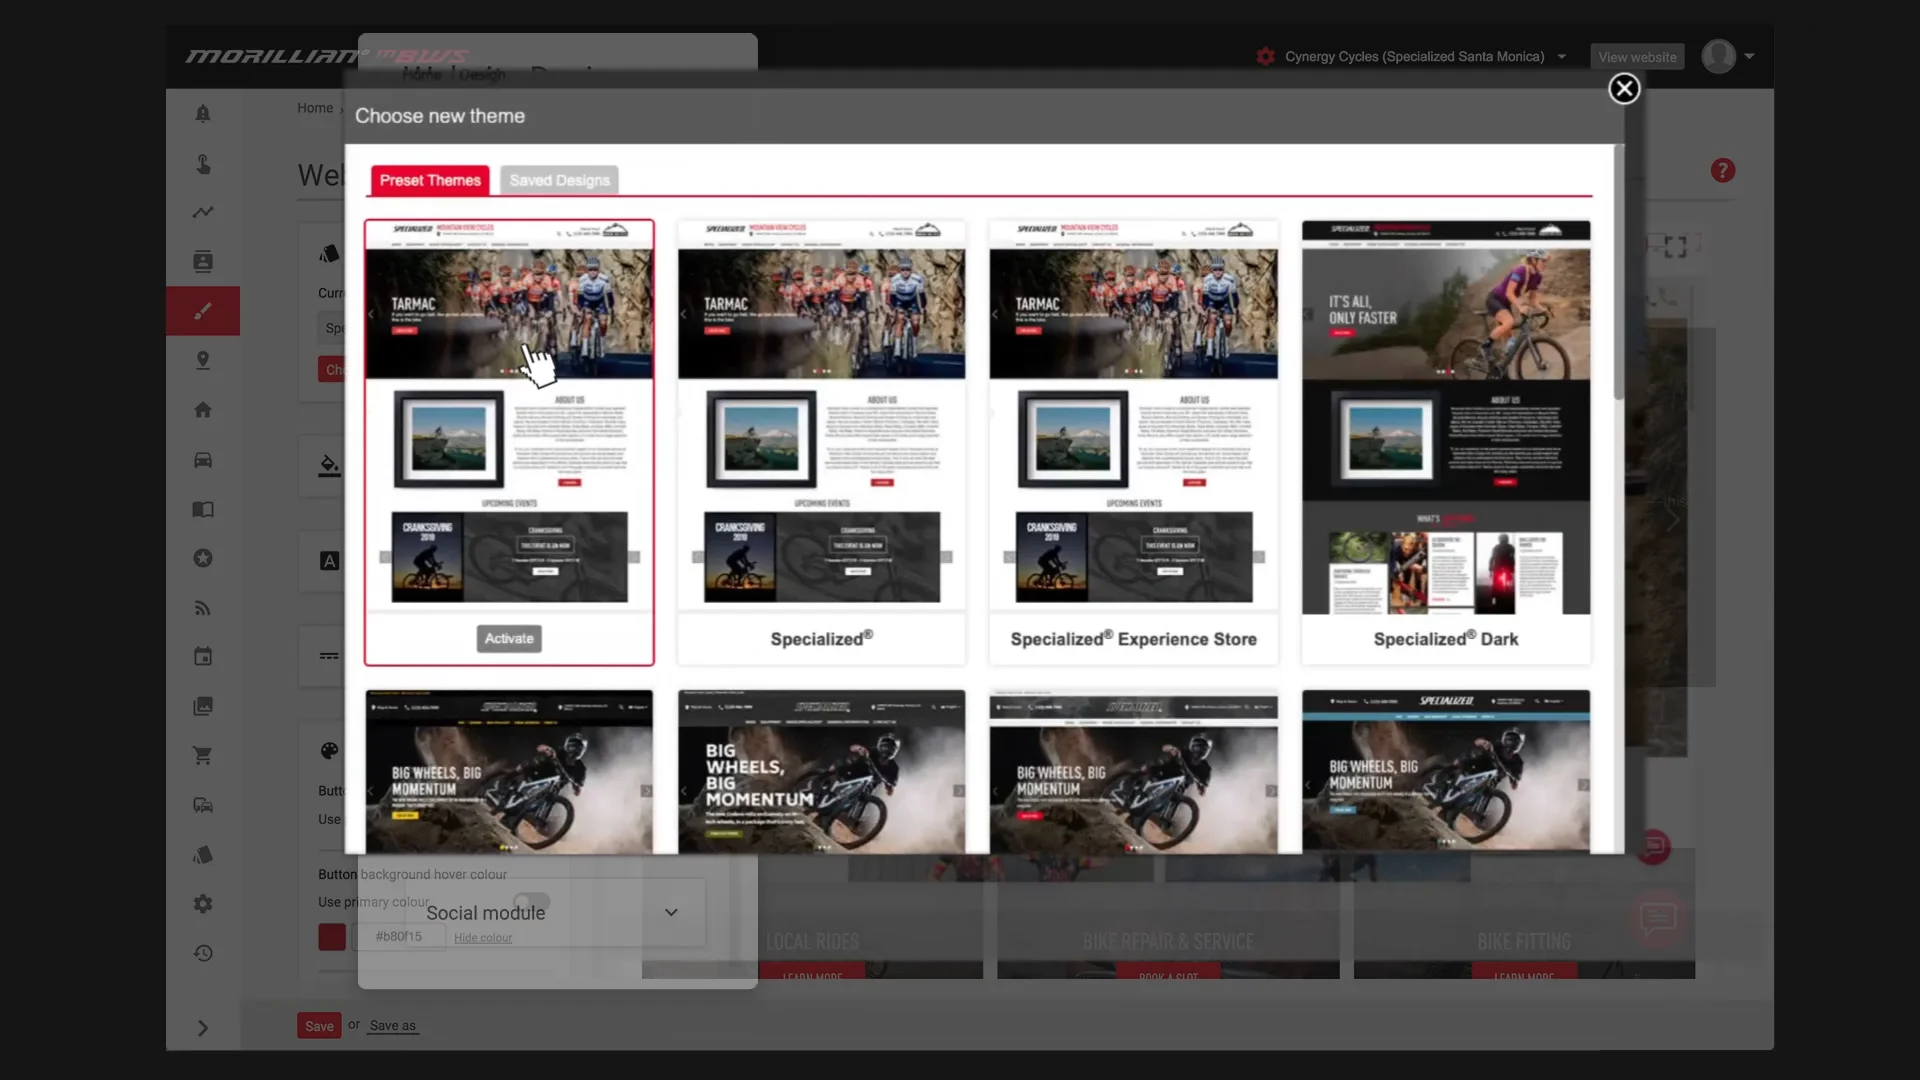
Task: Click the Save as link
Action: coord(392,1026)
